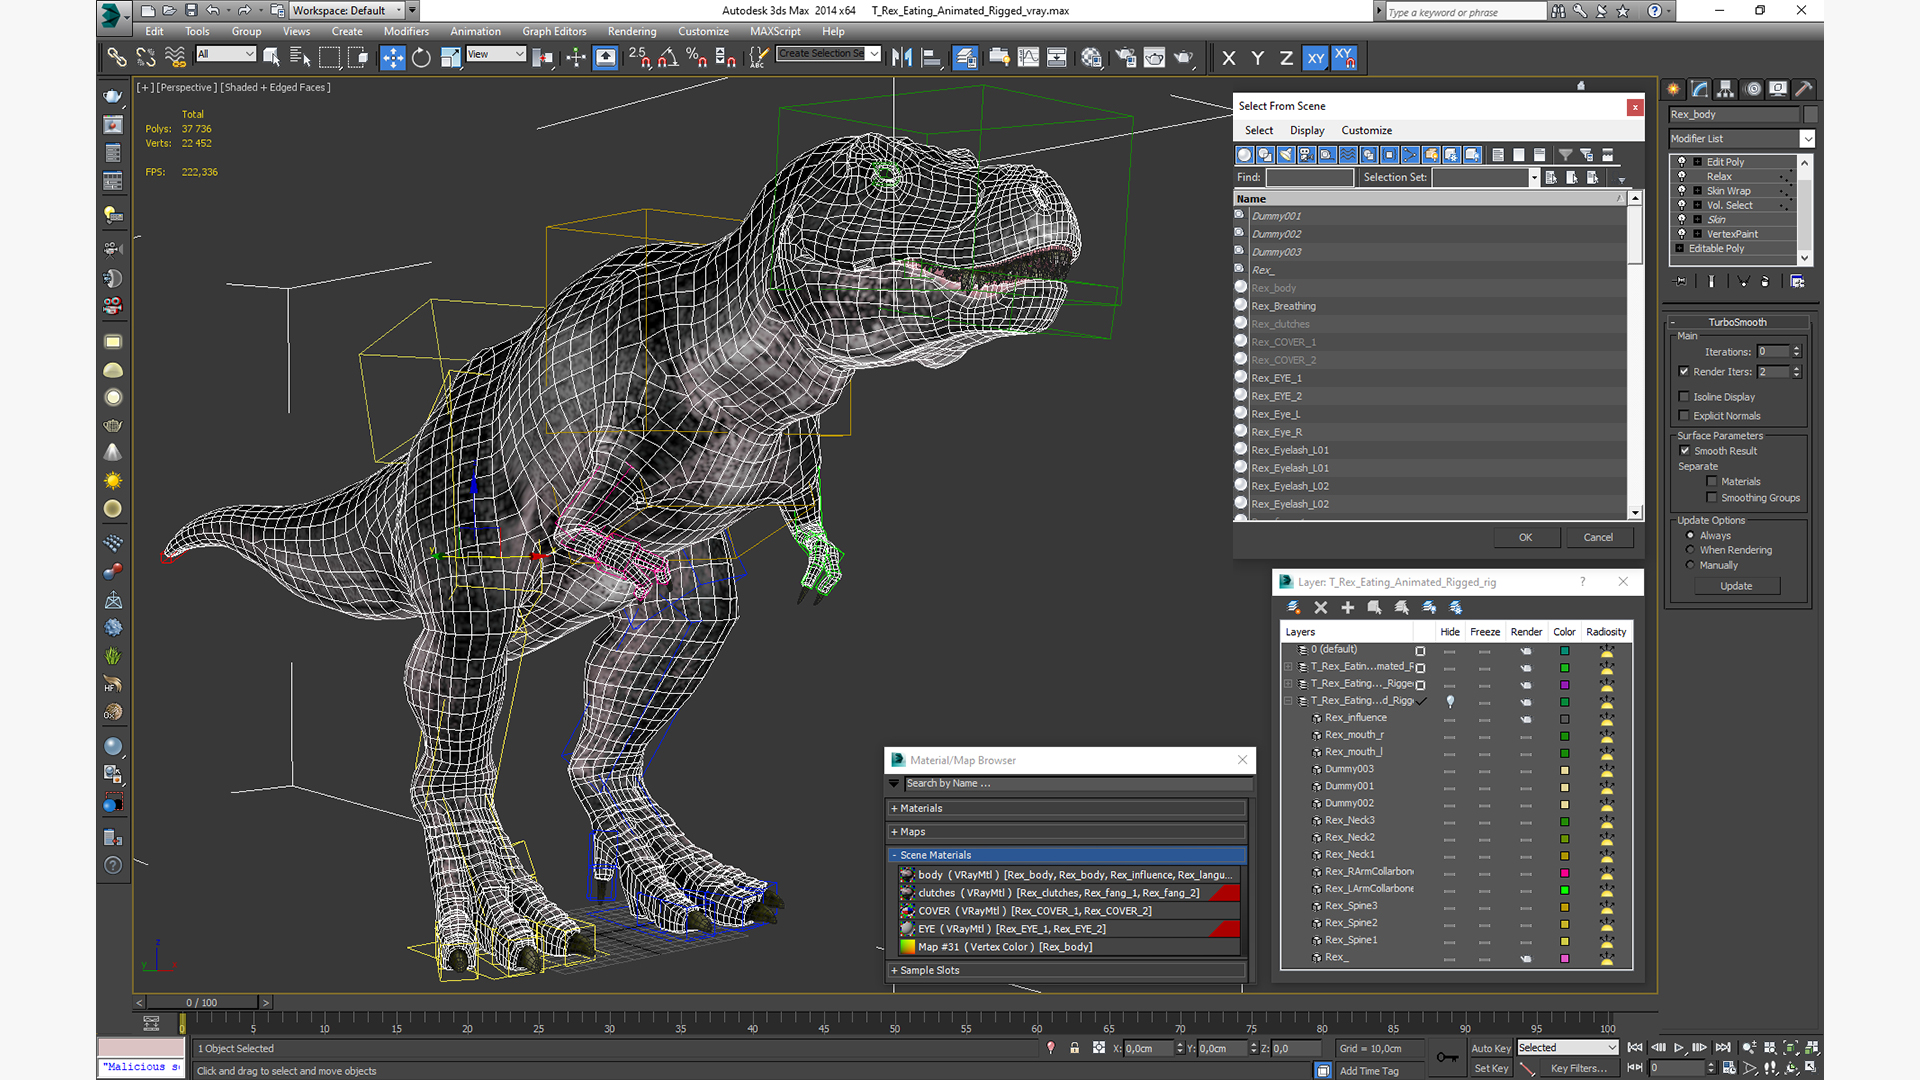1920x1080 pixels.
Task: Open the Display menu in Select From Scene
Action: [1306, 130]
